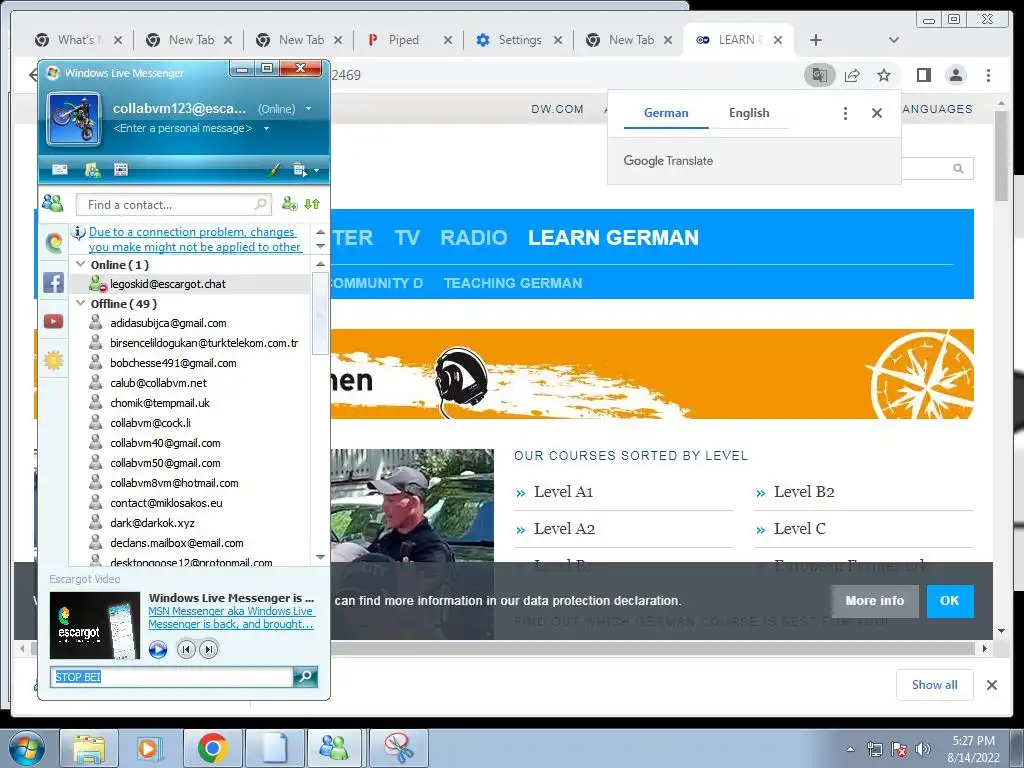Open RADIO in DW navigation
This screenshot has height=768, width=1024.
click(x=473, y=238)
